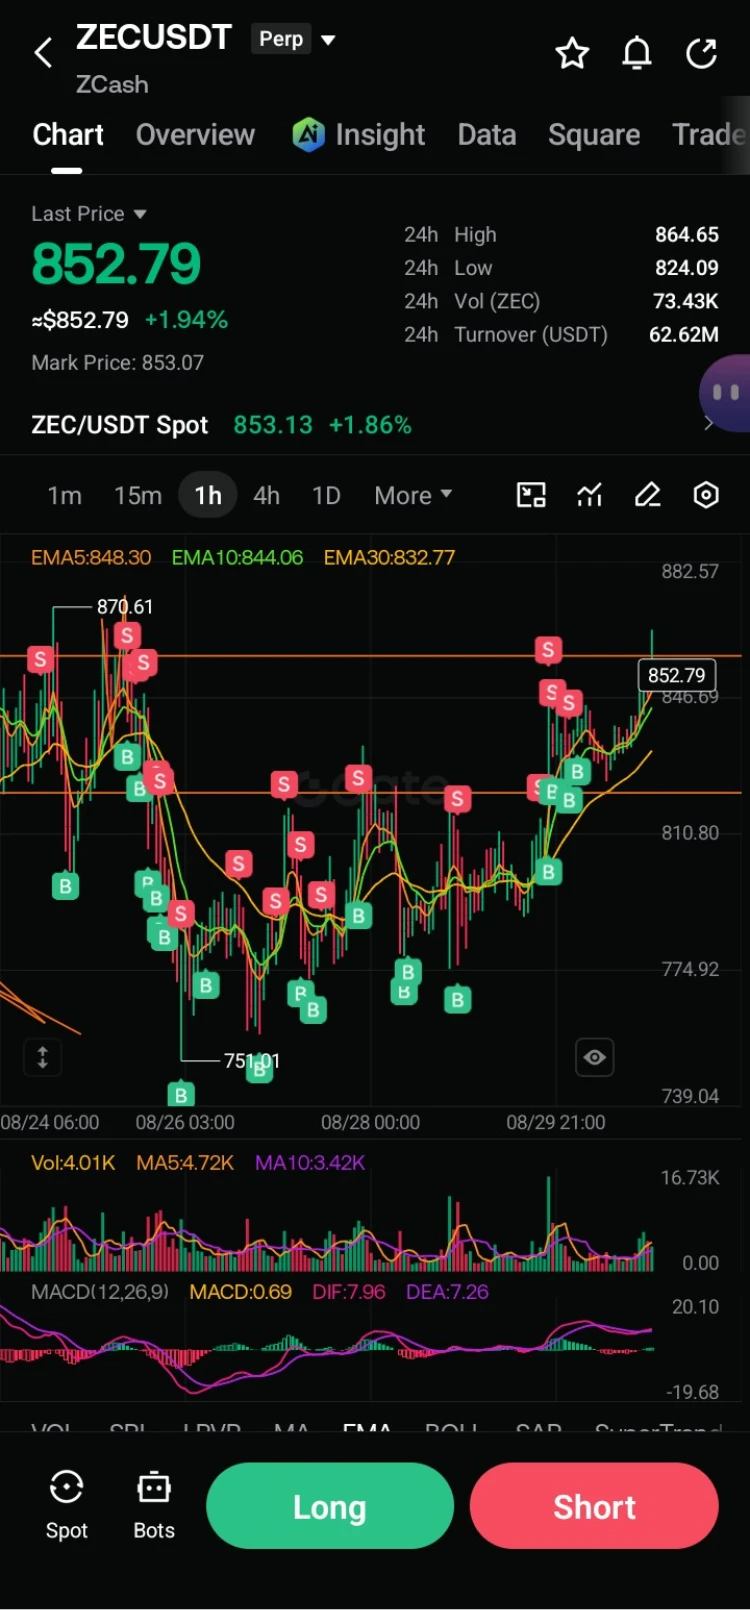This screenshot has height=1610, width=750.
Task: Tap the large 852.79 last price
Action: tap(116, 265)
